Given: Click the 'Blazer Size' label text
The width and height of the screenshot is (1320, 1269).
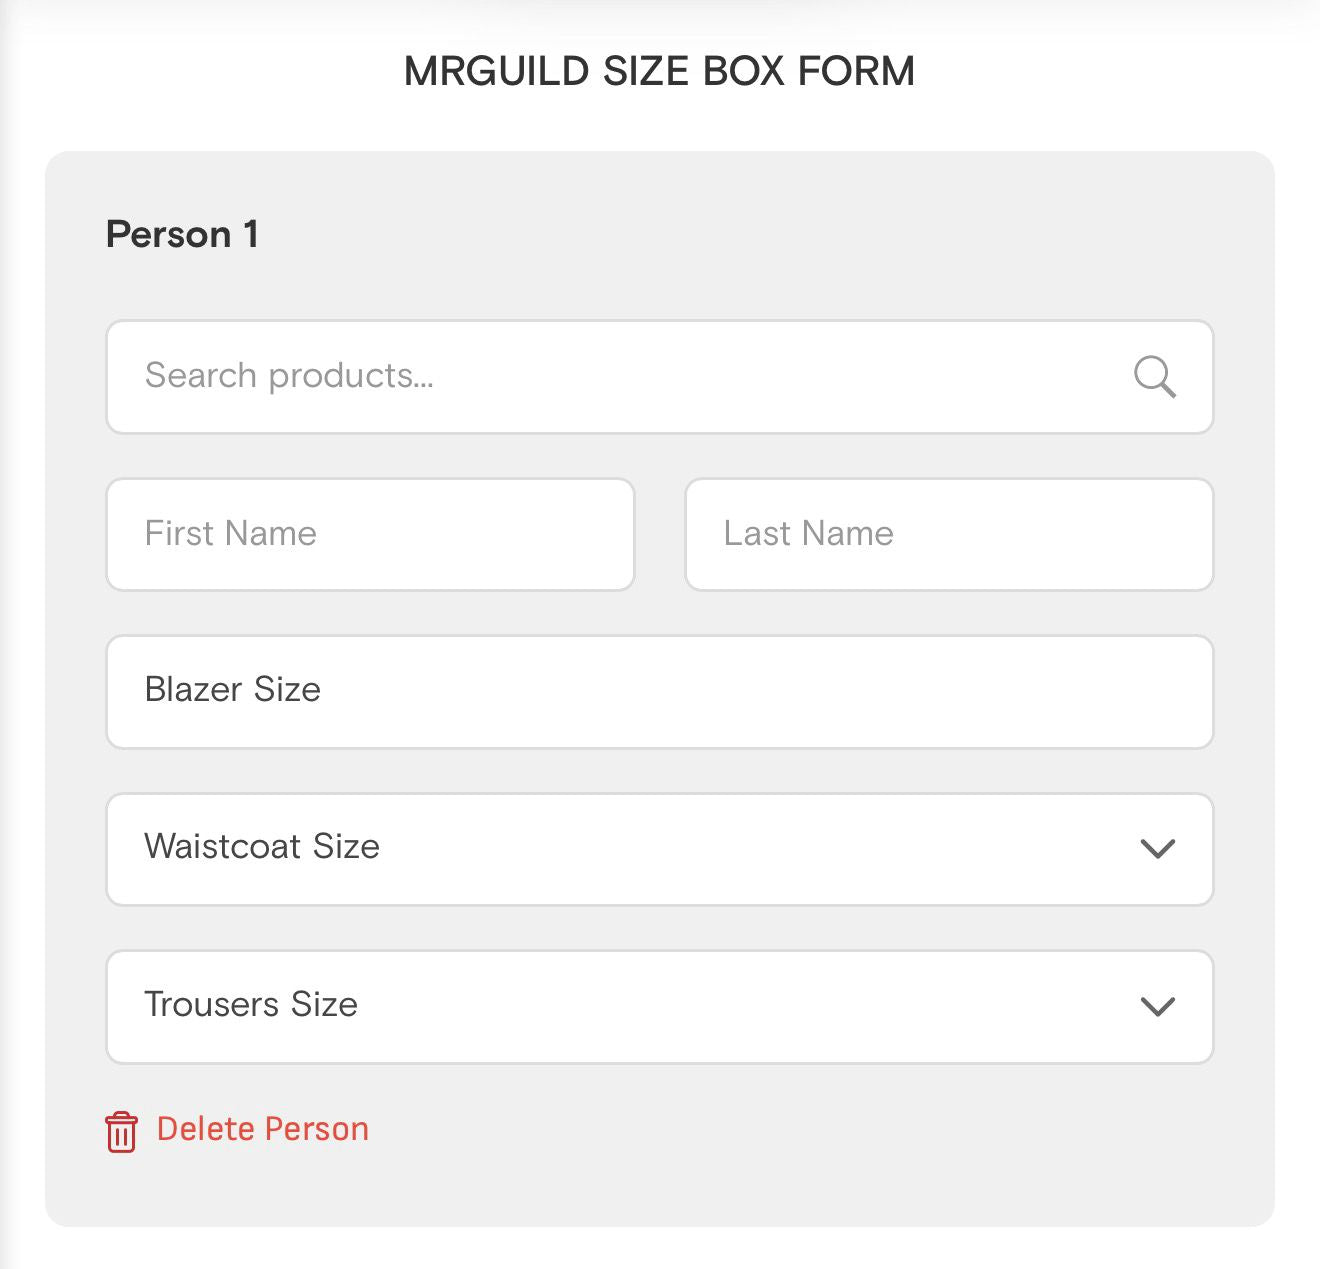Looking at the screenshot, I should [232, 690].
